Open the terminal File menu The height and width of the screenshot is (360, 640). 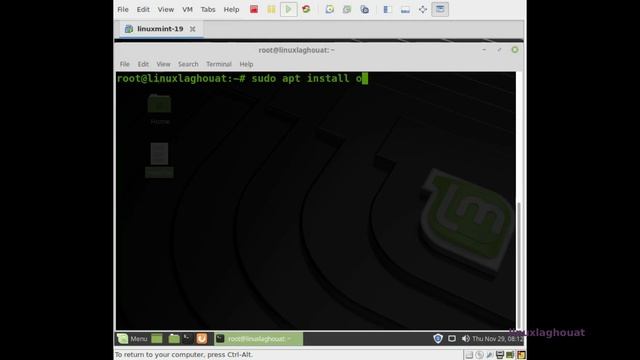point(124,64)
